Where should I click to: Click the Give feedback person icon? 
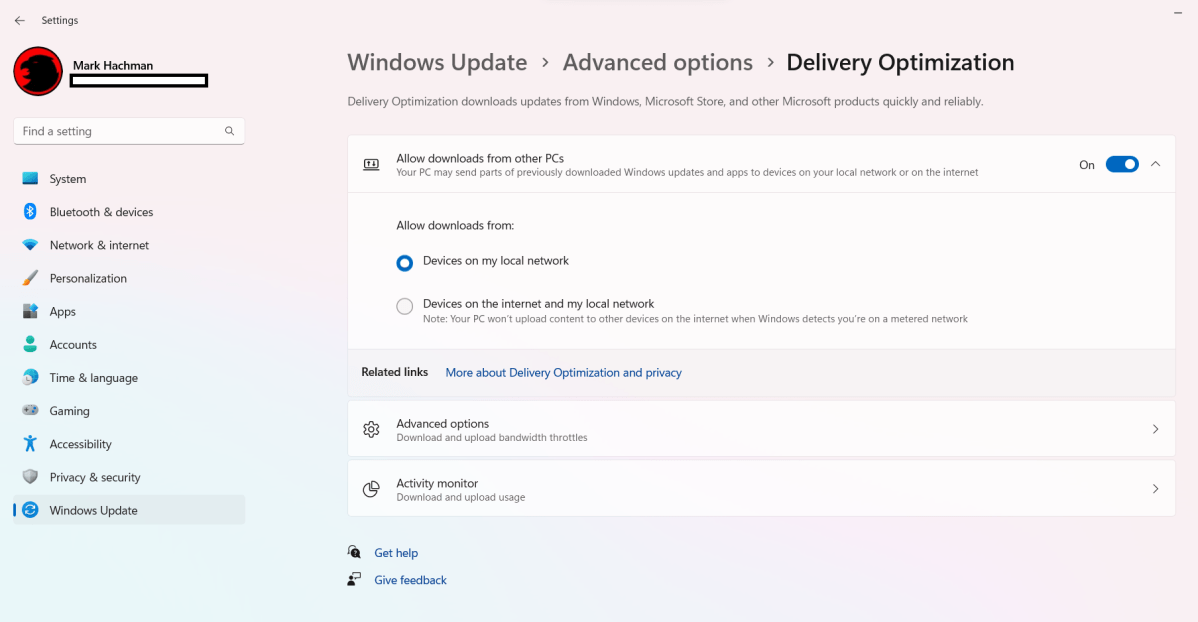[x=354, y=579]
